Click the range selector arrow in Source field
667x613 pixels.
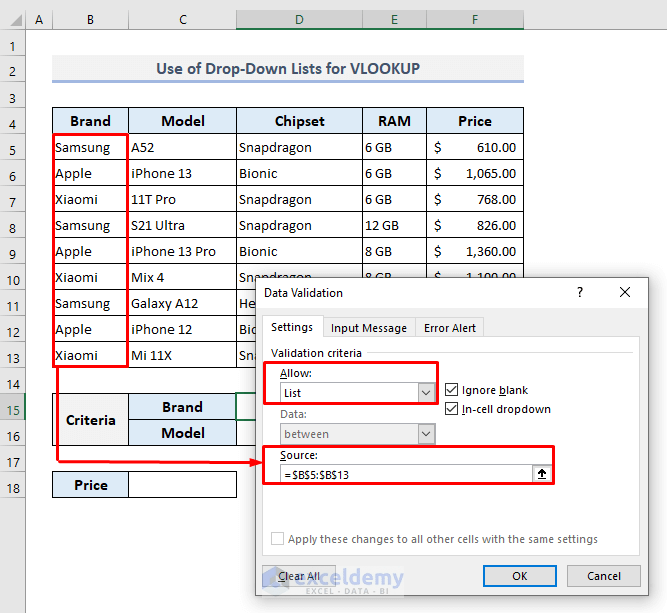point(542,474)
